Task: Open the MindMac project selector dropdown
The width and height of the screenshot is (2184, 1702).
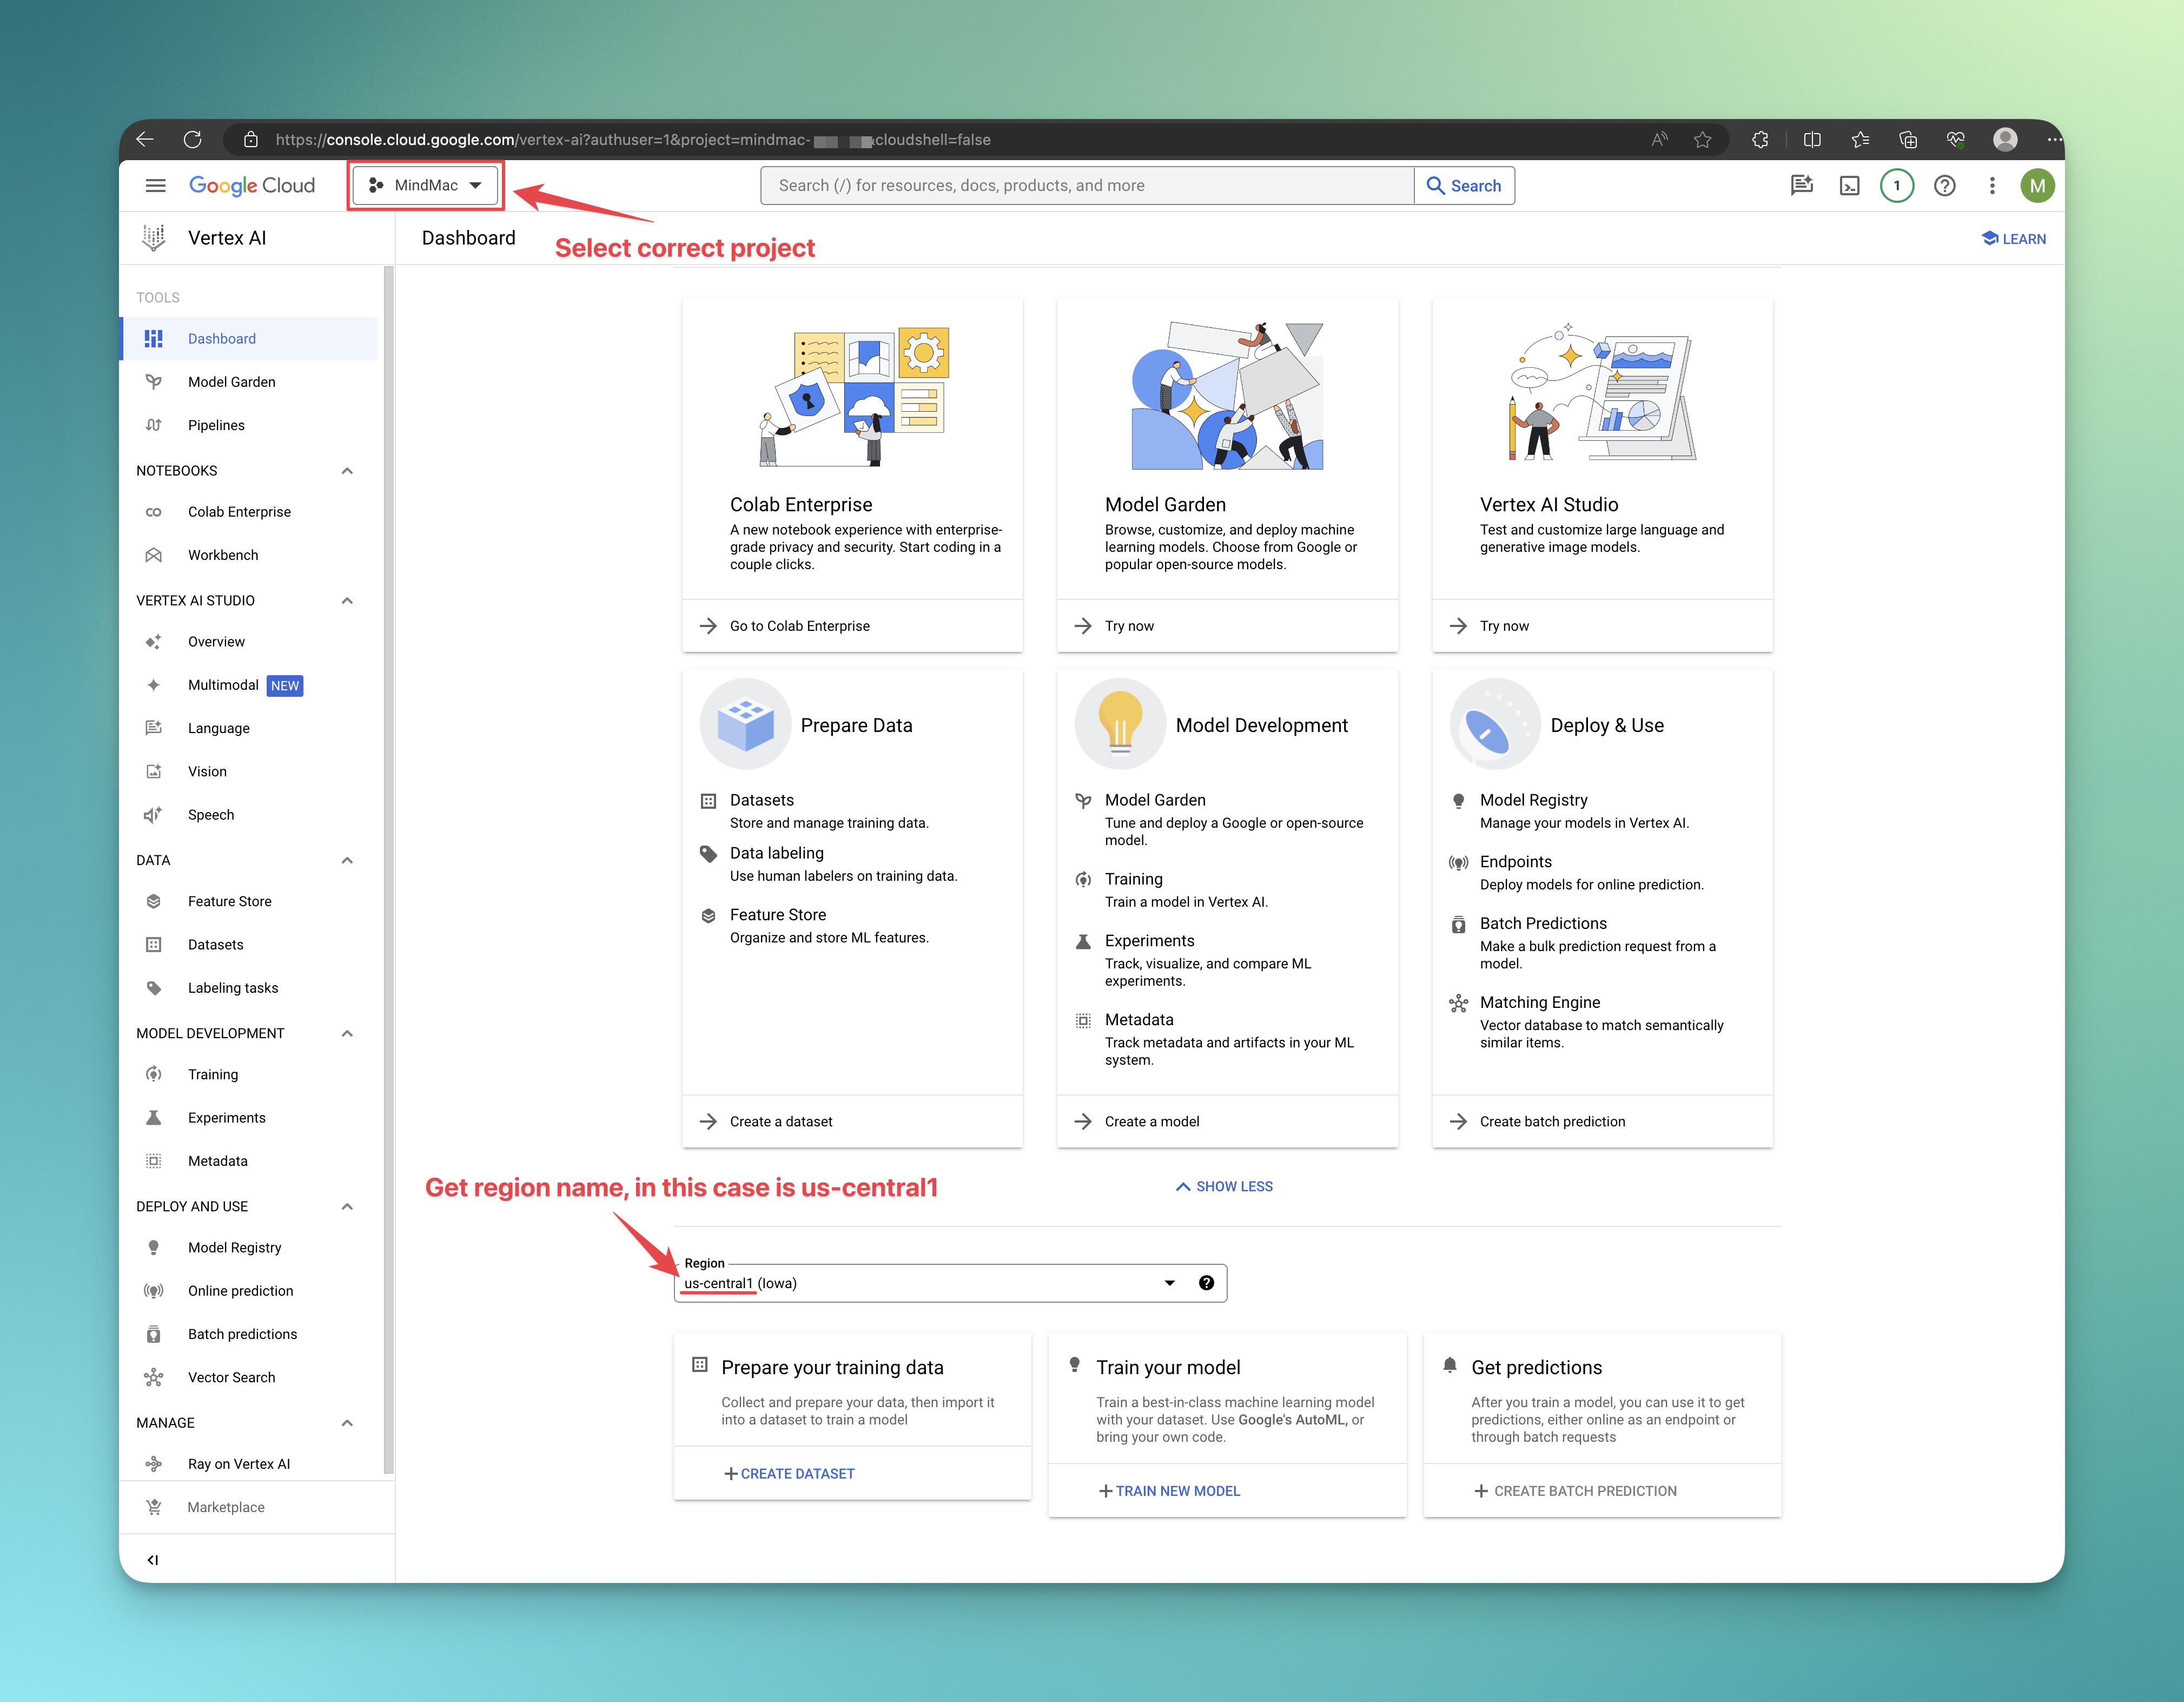Action: (x=426, y=186)
